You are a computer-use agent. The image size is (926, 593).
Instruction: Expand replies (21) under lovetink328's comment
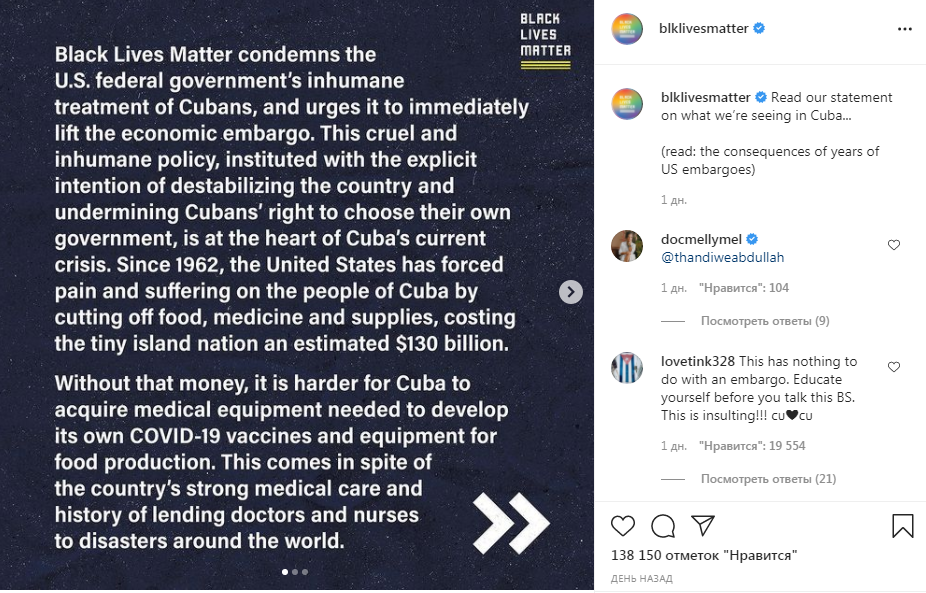coord(768,479)
